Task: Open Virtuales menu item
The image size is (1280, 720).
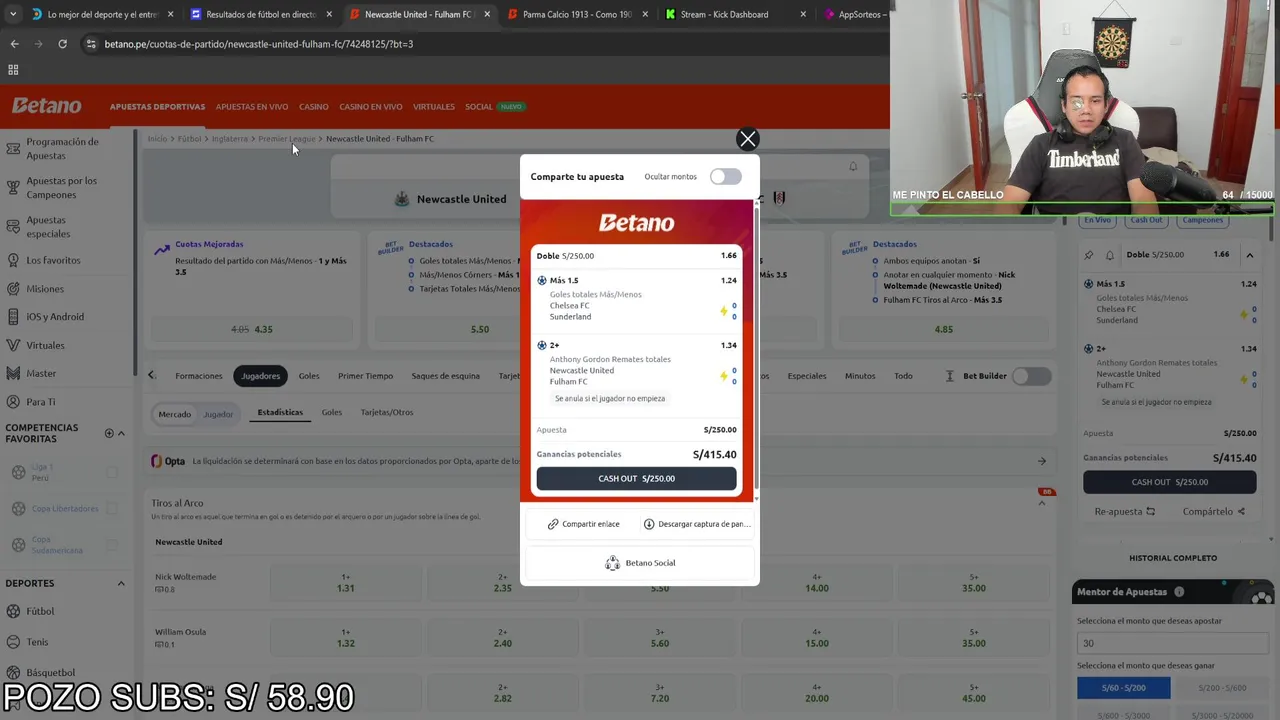Action: click(434, 107)
